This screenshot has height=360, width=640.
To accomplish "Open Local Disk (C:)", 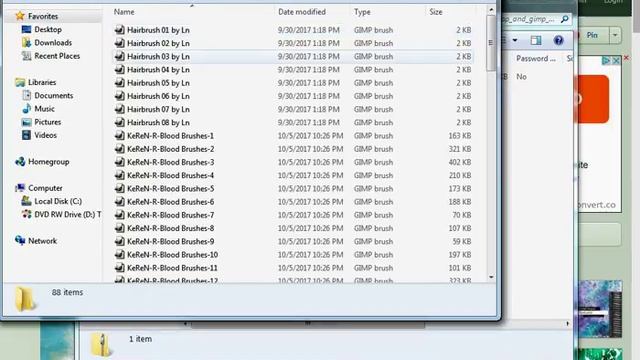I will [58, 201].
